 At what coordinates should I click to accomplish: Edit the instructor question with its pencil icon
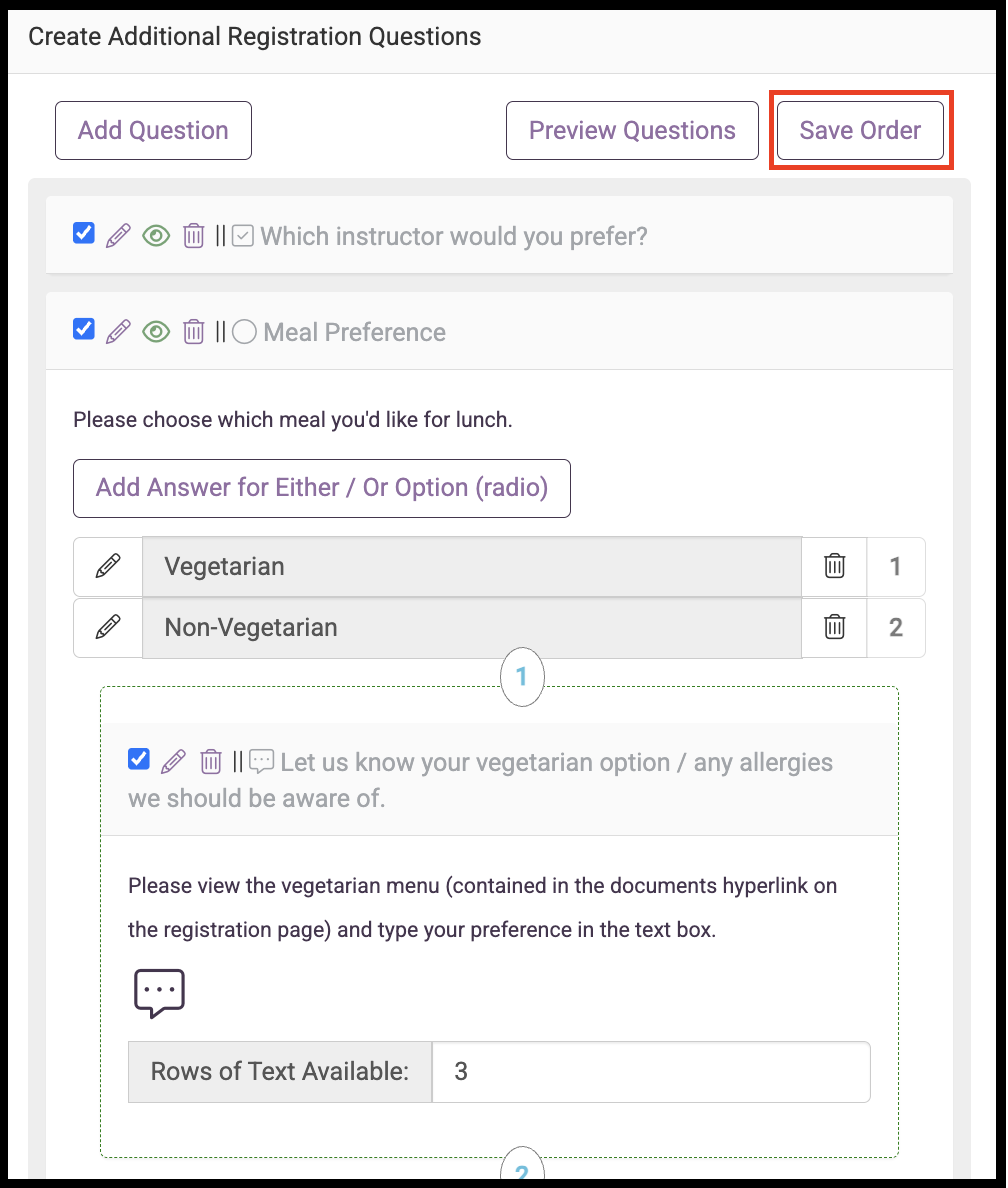coord(117,236)
